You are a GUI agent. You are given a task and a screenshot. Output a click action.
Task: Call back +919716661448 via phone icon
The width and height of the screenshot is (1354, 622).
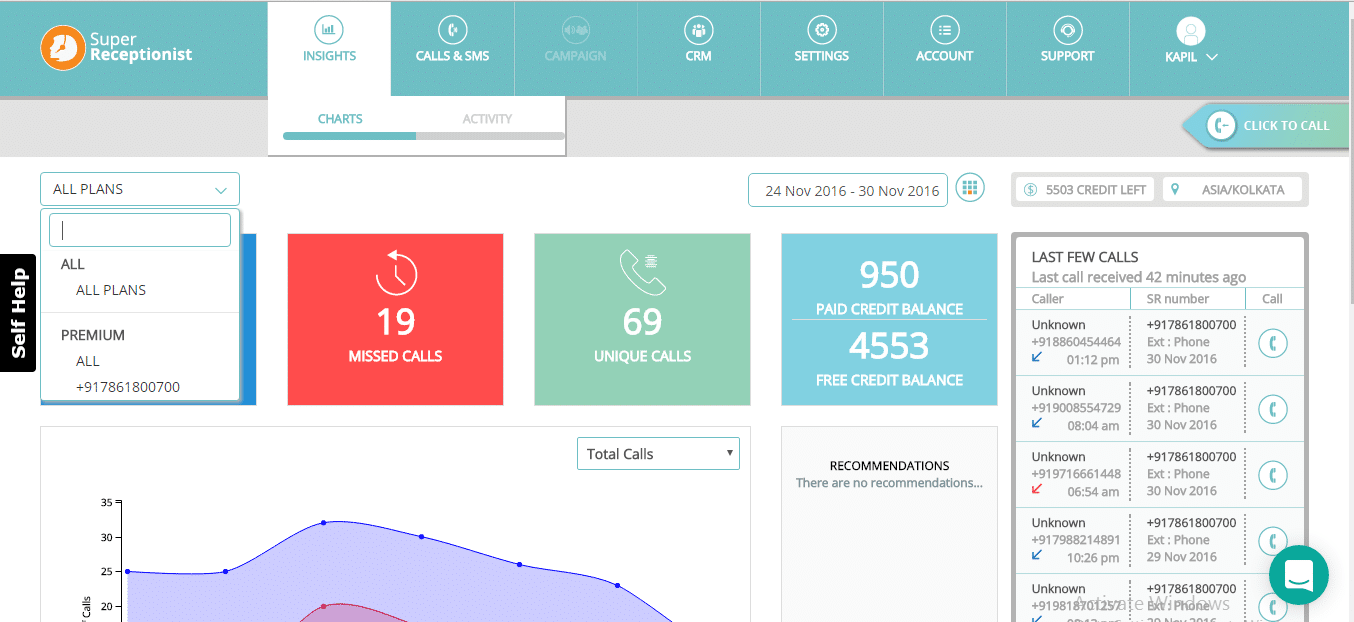click(x=1273, y=475)
